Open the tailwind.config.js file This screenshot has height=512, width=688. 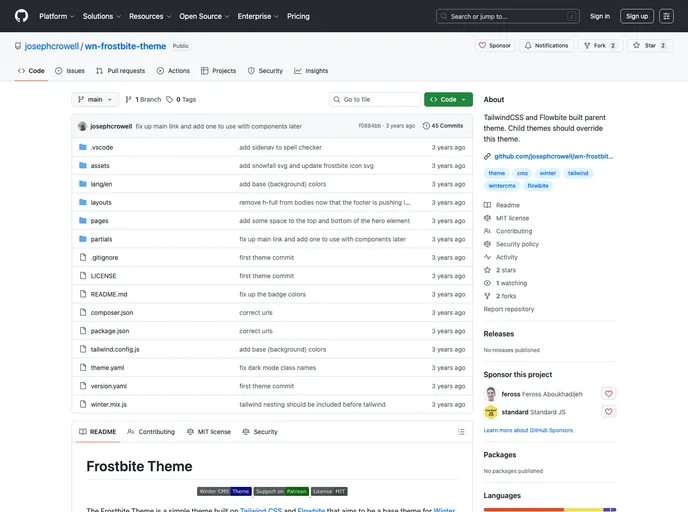(115, 349)
